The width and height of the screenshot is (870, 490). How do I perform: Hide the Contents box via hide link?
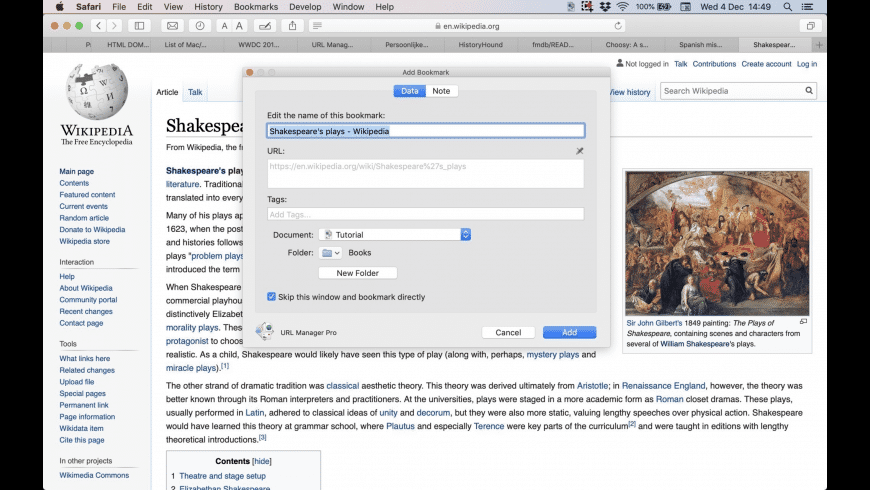point(262,461)
